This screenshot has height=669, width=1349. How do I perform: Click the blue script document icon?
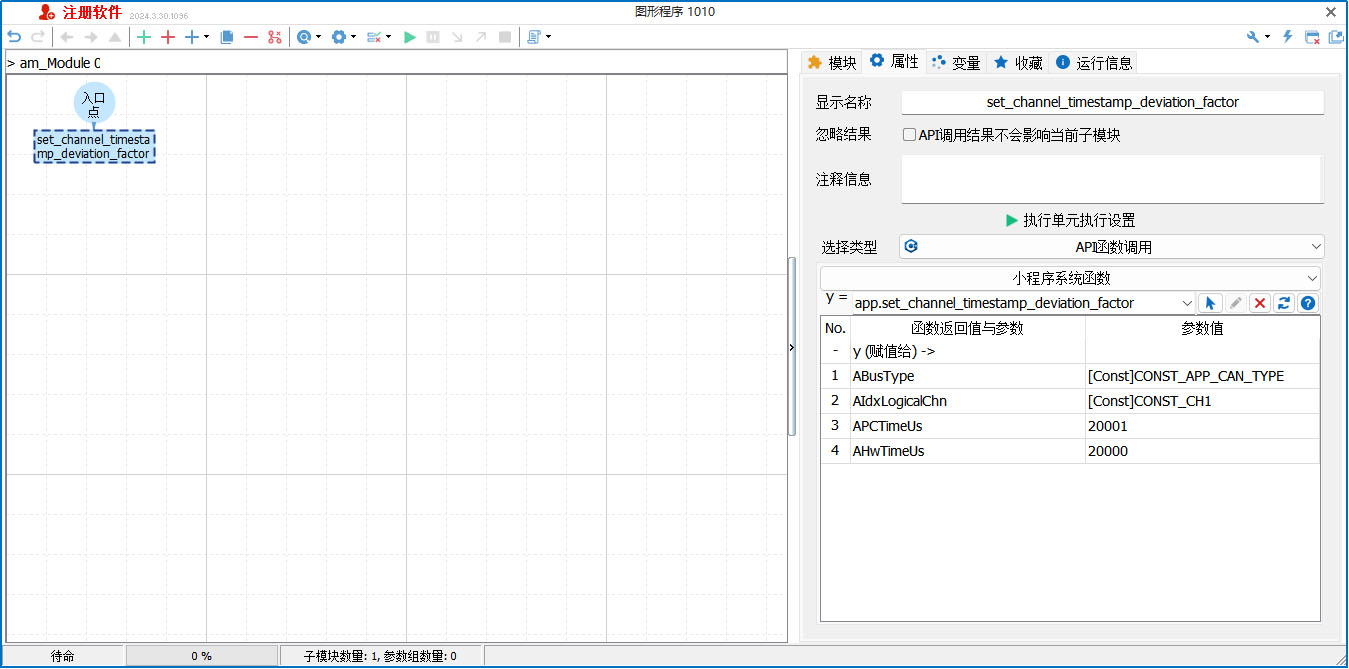(x=534, y=37)
